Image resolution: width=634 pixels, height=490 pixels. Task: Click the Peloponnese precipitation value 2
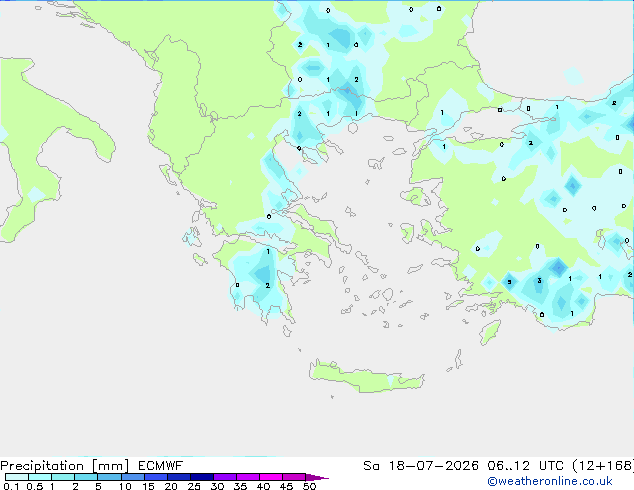(268, 285)
